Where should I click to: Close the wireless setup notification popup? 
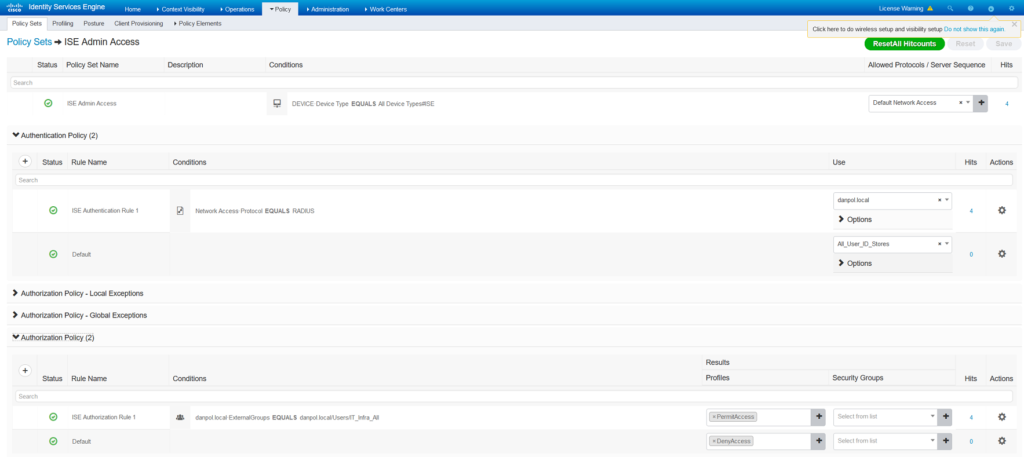pyautogui.click(x=1014, y=24)
